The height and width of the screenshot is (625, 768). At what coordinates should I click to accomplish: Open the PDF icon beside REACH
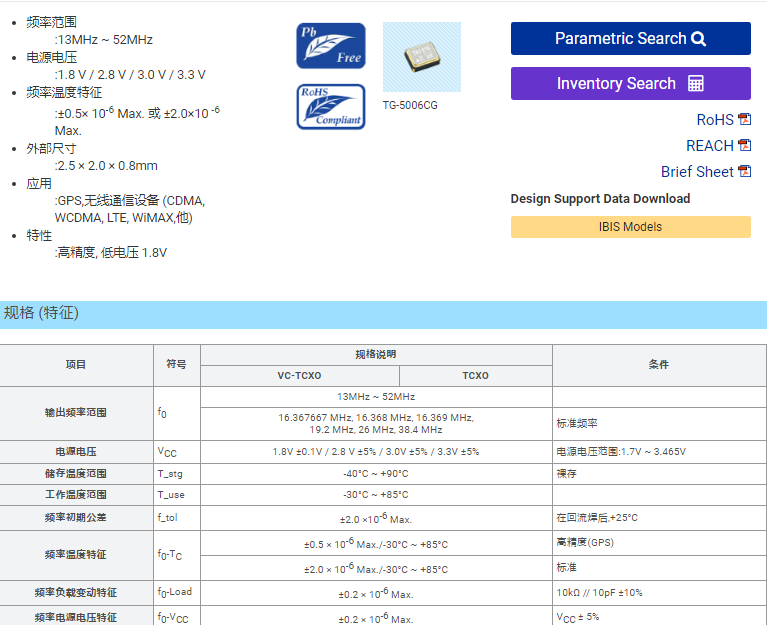coord(744,146)
